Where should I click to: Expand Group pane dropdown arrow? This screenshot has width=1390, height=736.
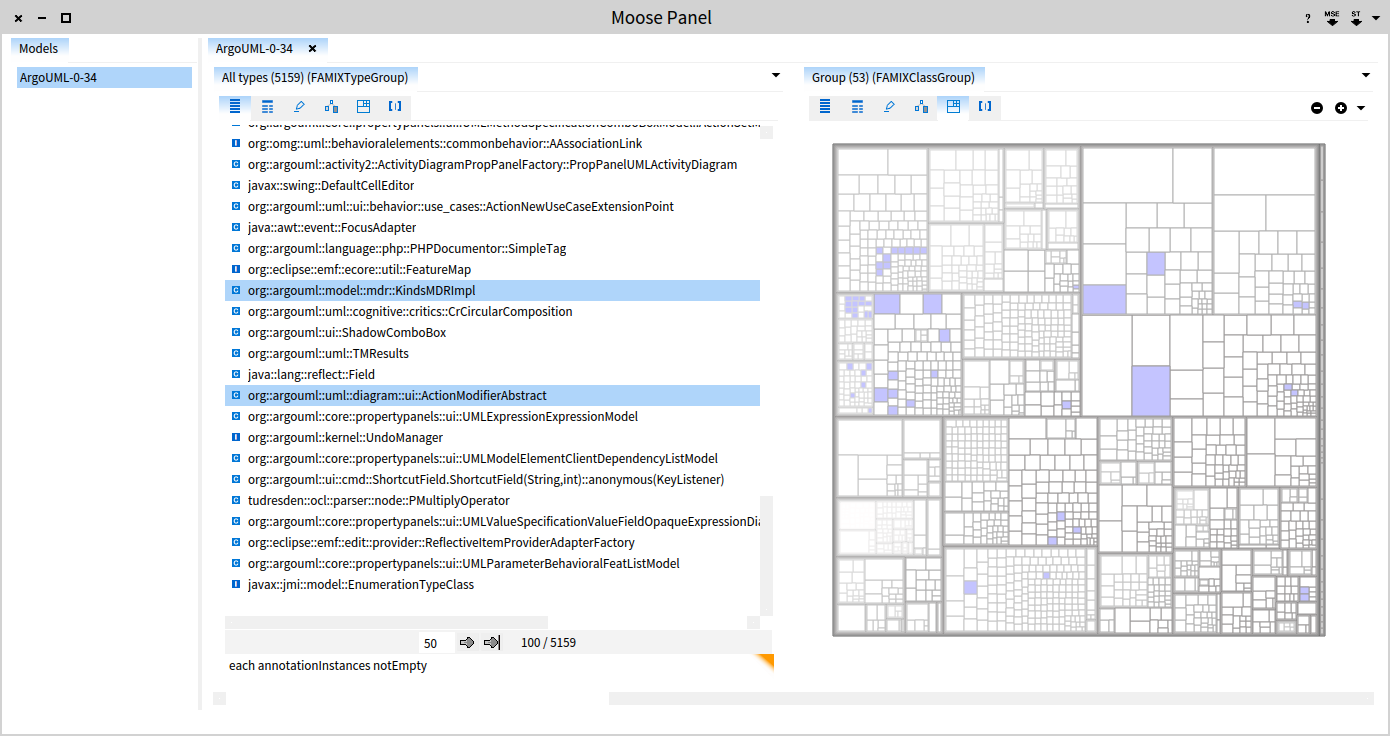point(1367,76)
